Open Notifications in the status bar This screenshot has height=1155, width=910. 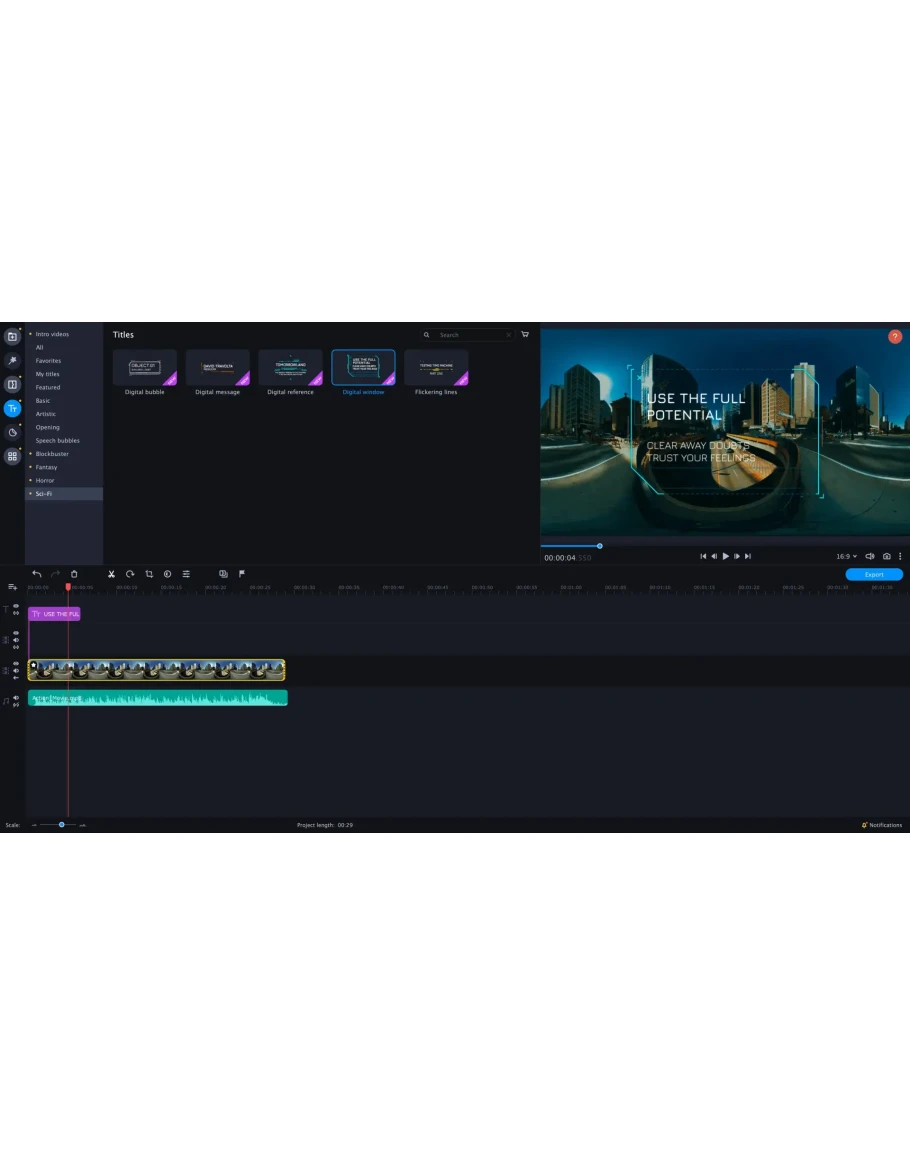(881, 825)
